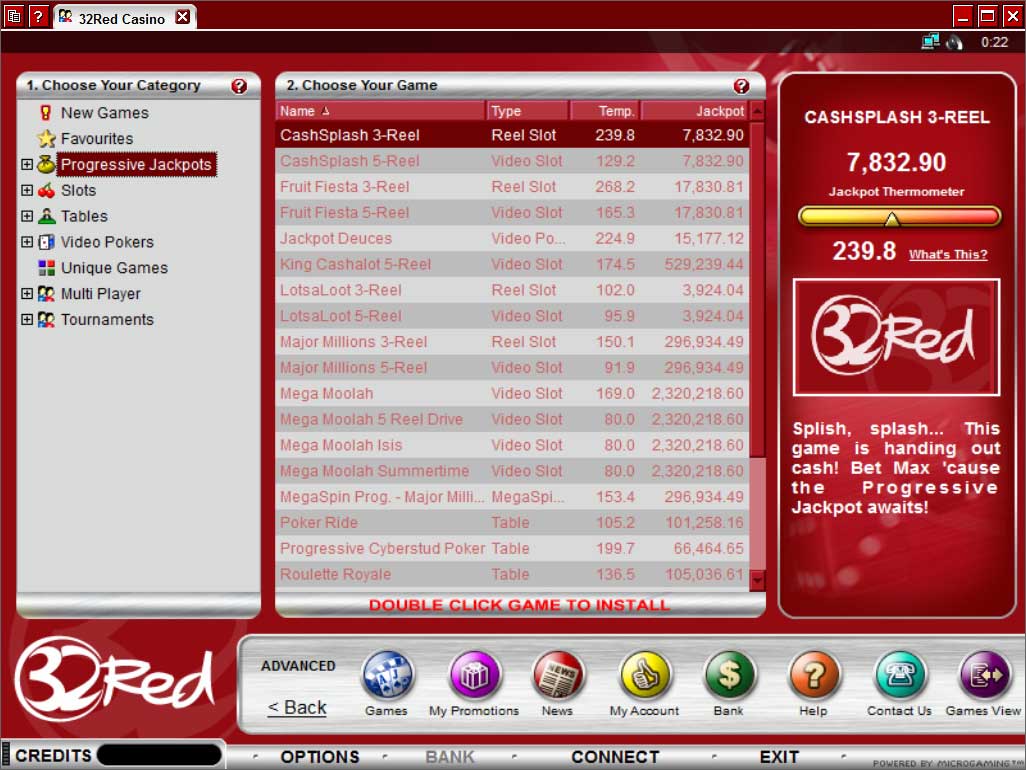The image size is (1026, 770).
Task: Select the LotsaLoot 5-Reel game
Action: point(512,316)
